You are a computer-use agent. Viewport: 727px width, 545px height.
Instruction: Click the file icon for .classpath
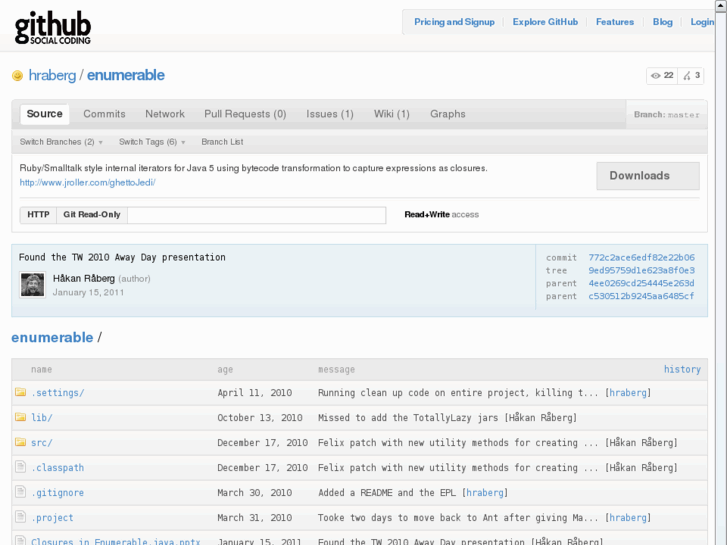click(20, 467)
